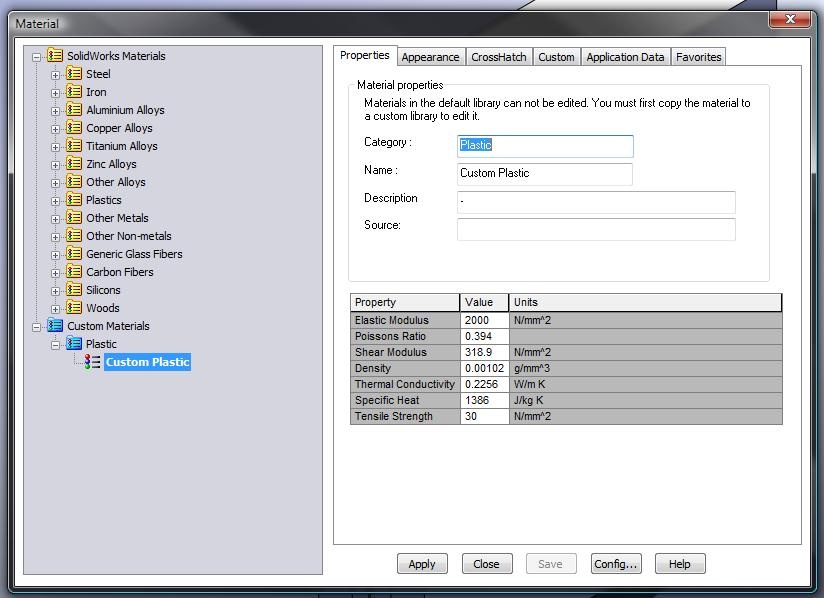Expand the Woods category

click(55, 309)
